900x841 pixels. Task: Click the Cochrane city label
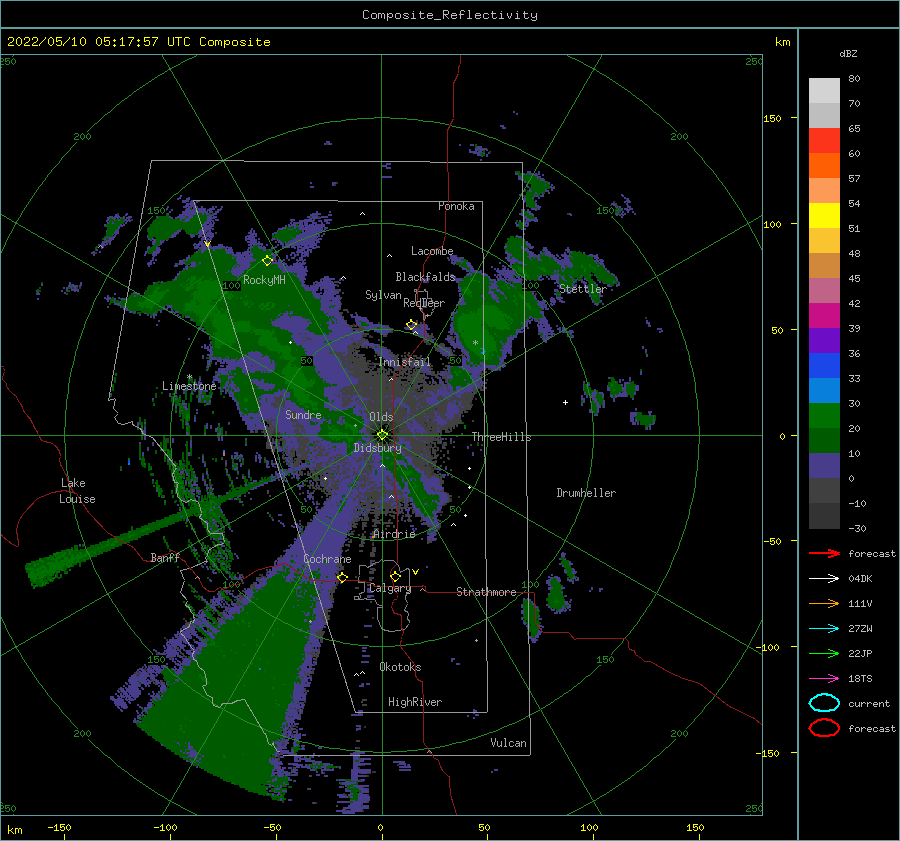pyautogui.click(x=327, y=559)
